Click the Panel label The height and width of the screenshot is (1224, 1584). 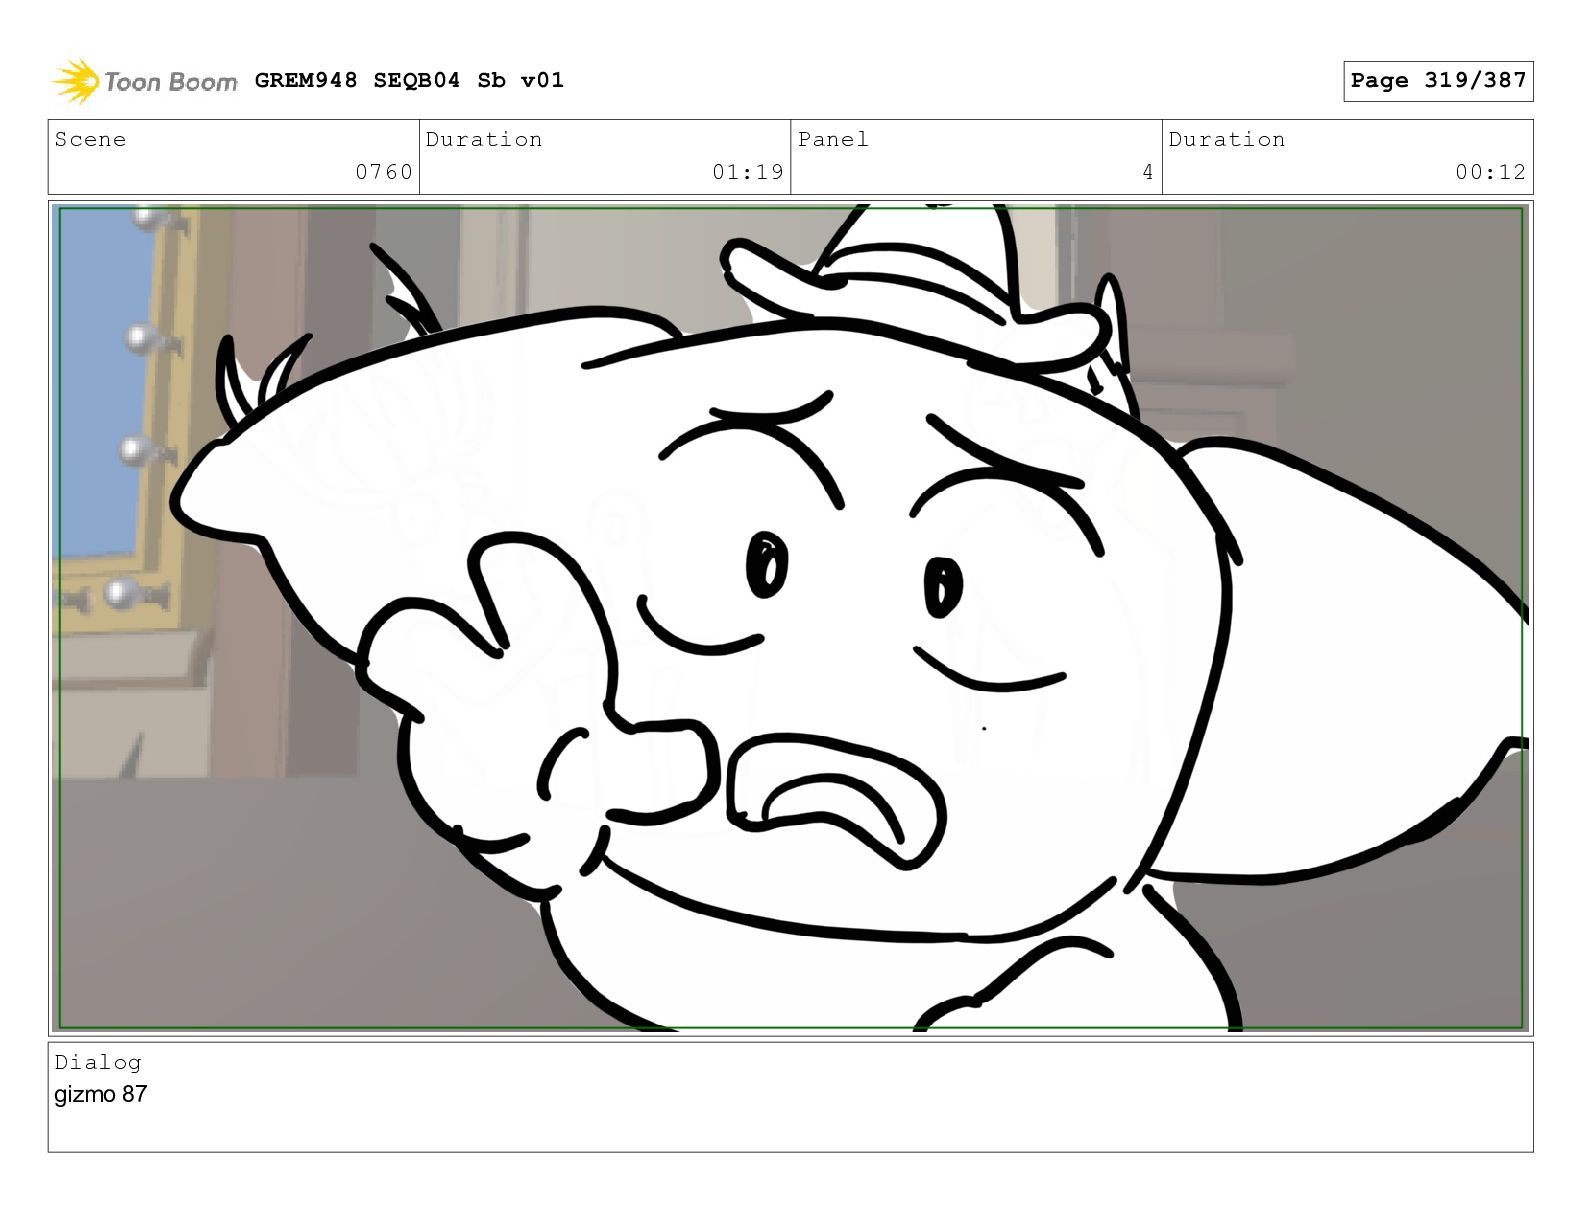pos(833,139)
